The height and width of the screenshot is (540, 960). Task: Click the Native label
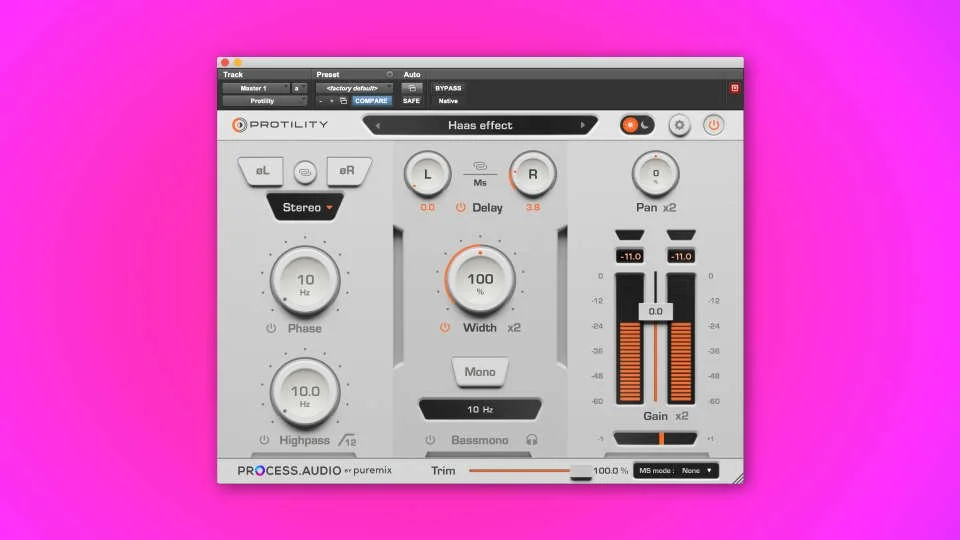click(448, 101)
